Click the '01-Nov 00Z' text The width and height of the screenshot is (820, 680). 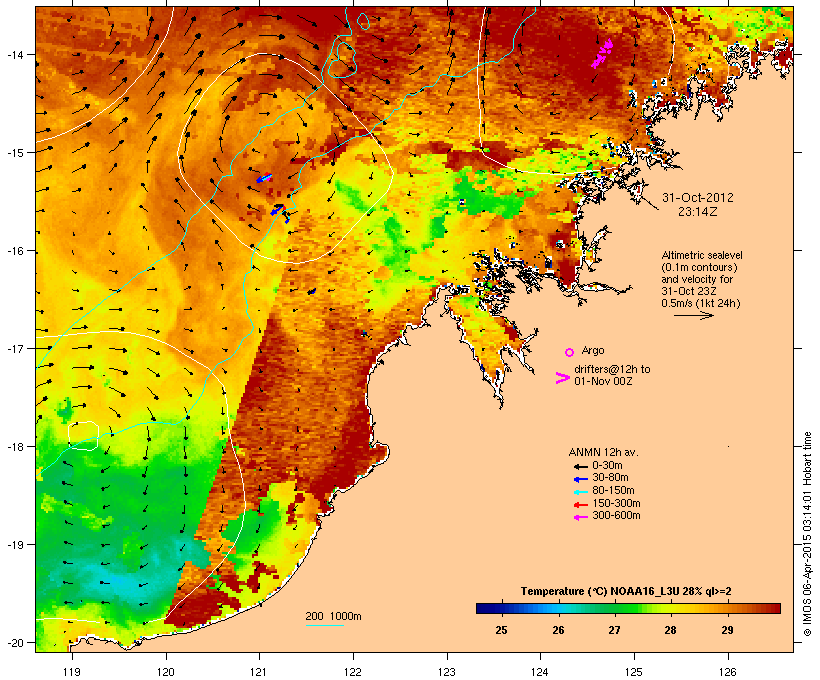coord(603,381)
